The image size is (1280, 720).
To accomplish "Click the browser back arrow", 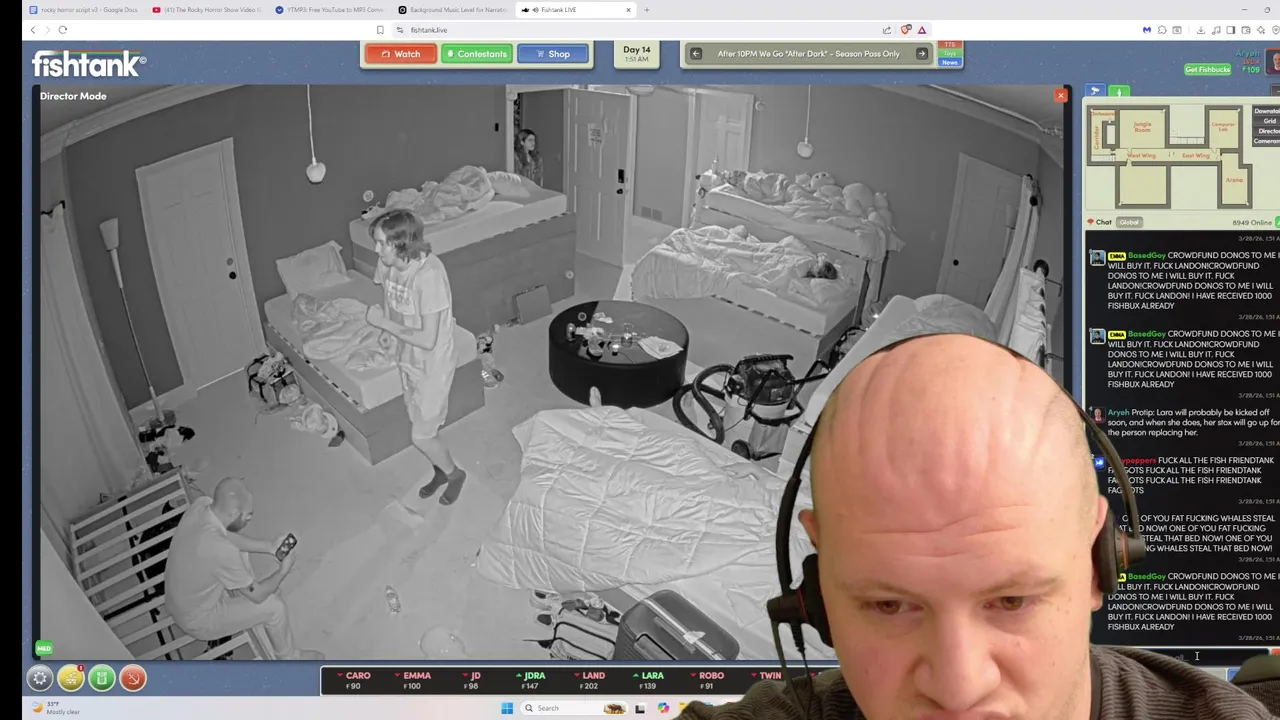I will (33, 30).
